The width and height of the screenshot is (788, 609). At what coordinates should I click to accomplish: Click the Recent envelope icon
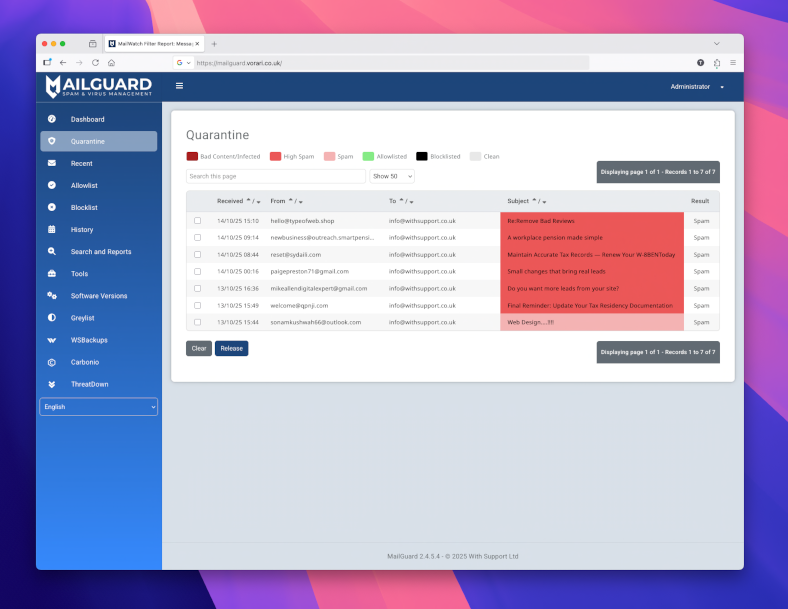pyautogui.click(x=52, y=163)
